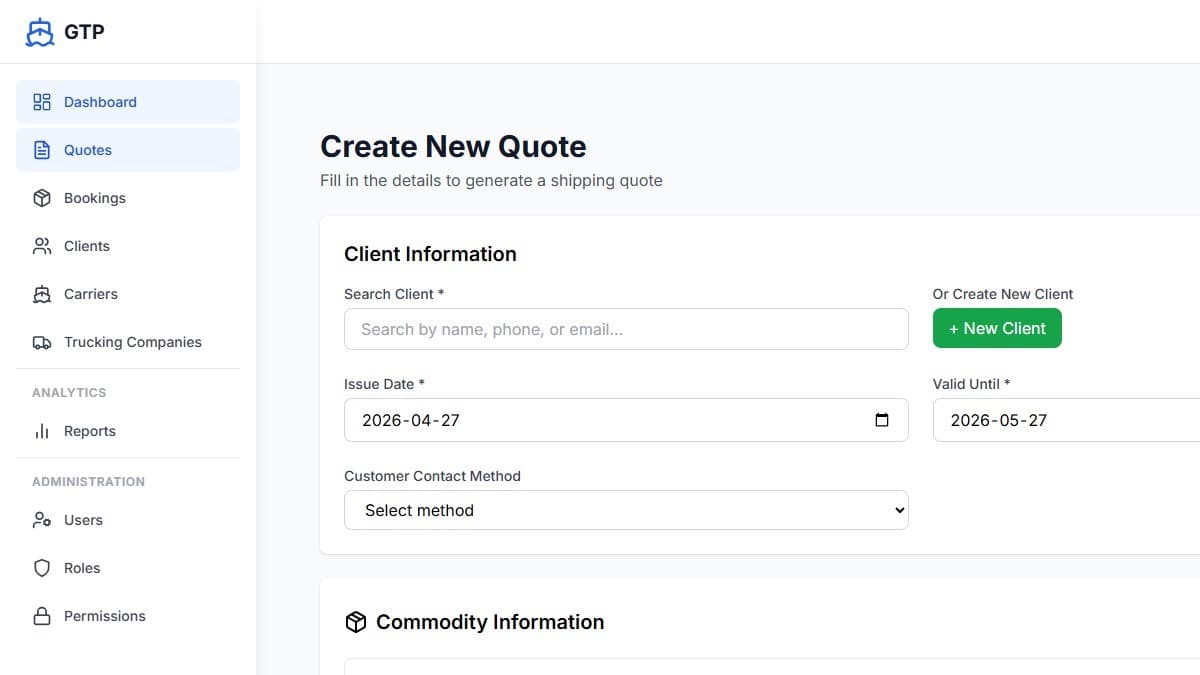Click the Valid Until date field
Viewport: 1200px width, 675px height.
tap(1066, 420)
